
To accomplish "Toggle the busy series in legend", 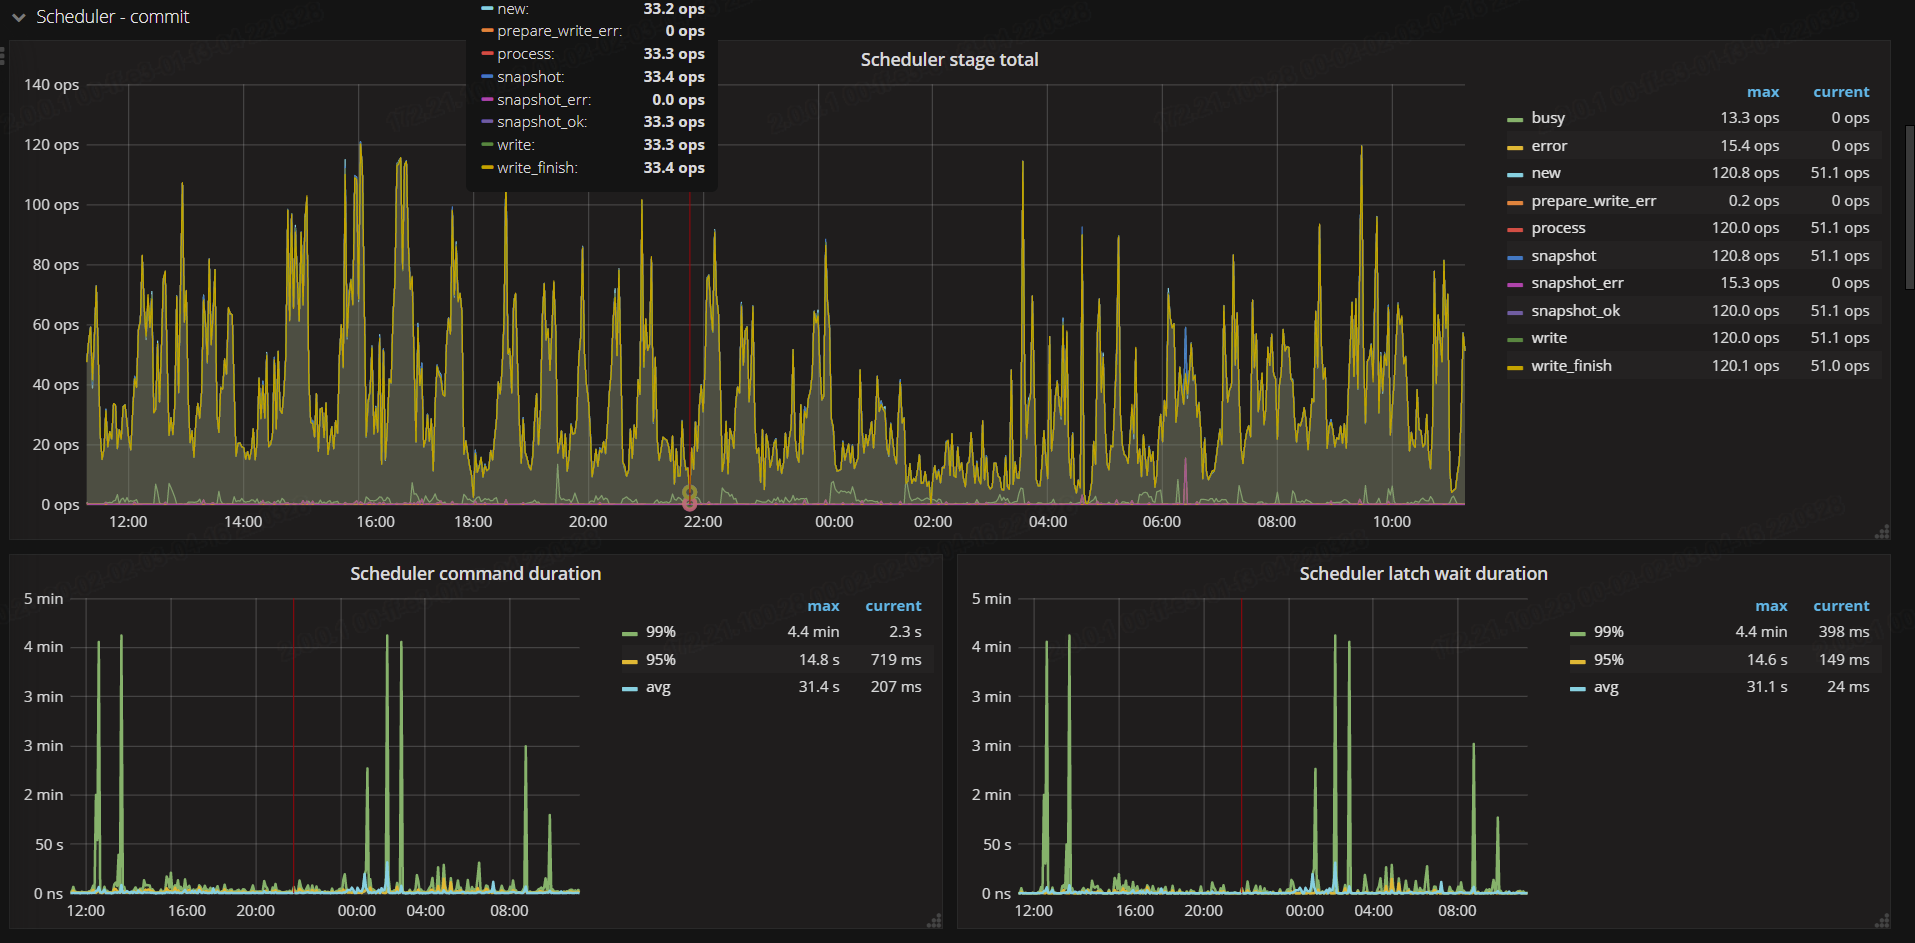I will [x=1547, y=118].
